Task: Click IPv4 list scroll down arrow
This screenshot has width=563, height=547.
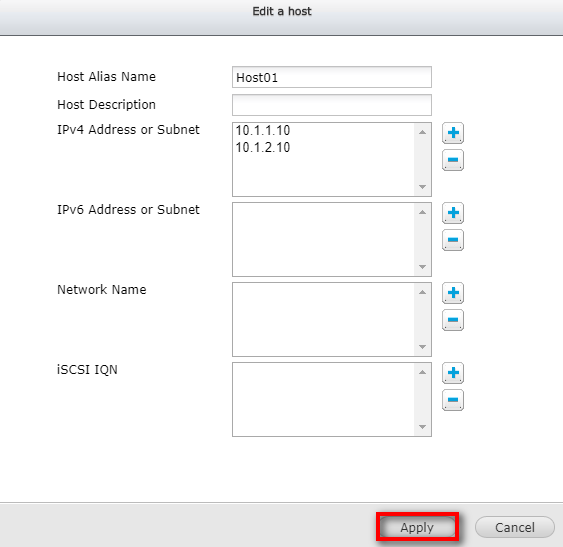Action: 423,187
